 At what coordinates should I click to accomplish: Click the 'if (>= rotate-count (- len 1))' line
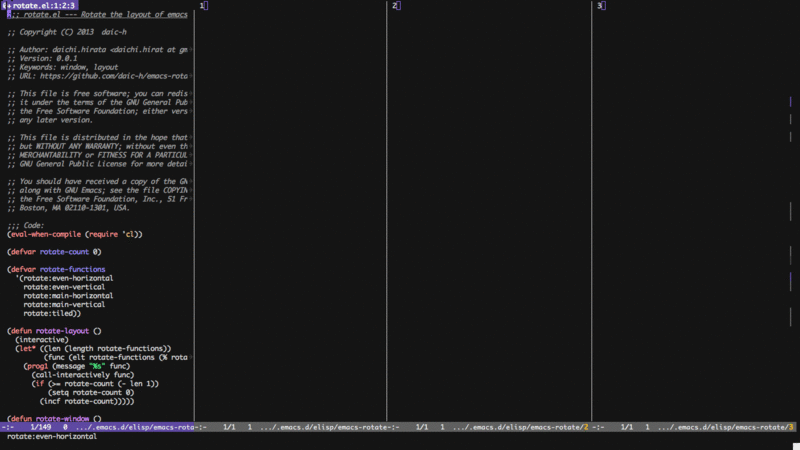95,384
